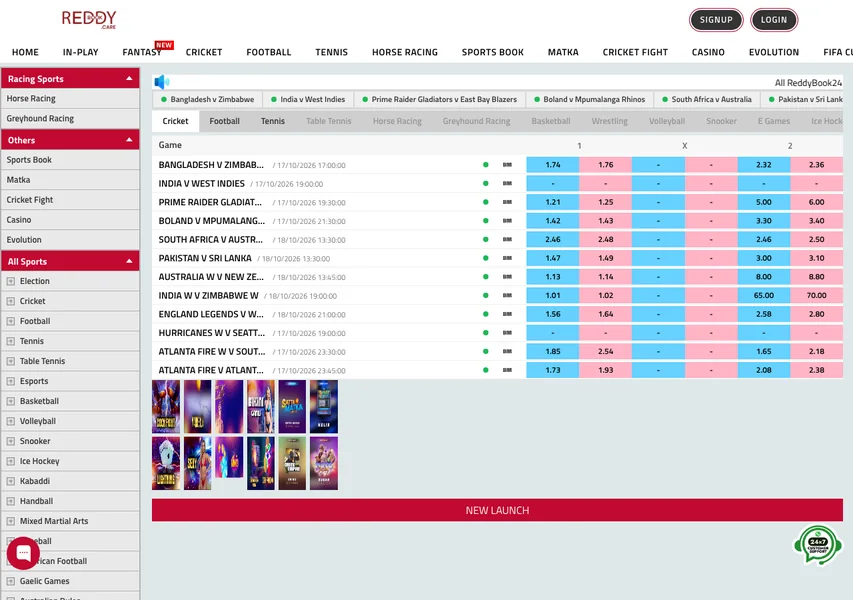Open South Africa v Australia ticker link
The height and width of the screenshot is (600, 853).
[x=706, y=100]
